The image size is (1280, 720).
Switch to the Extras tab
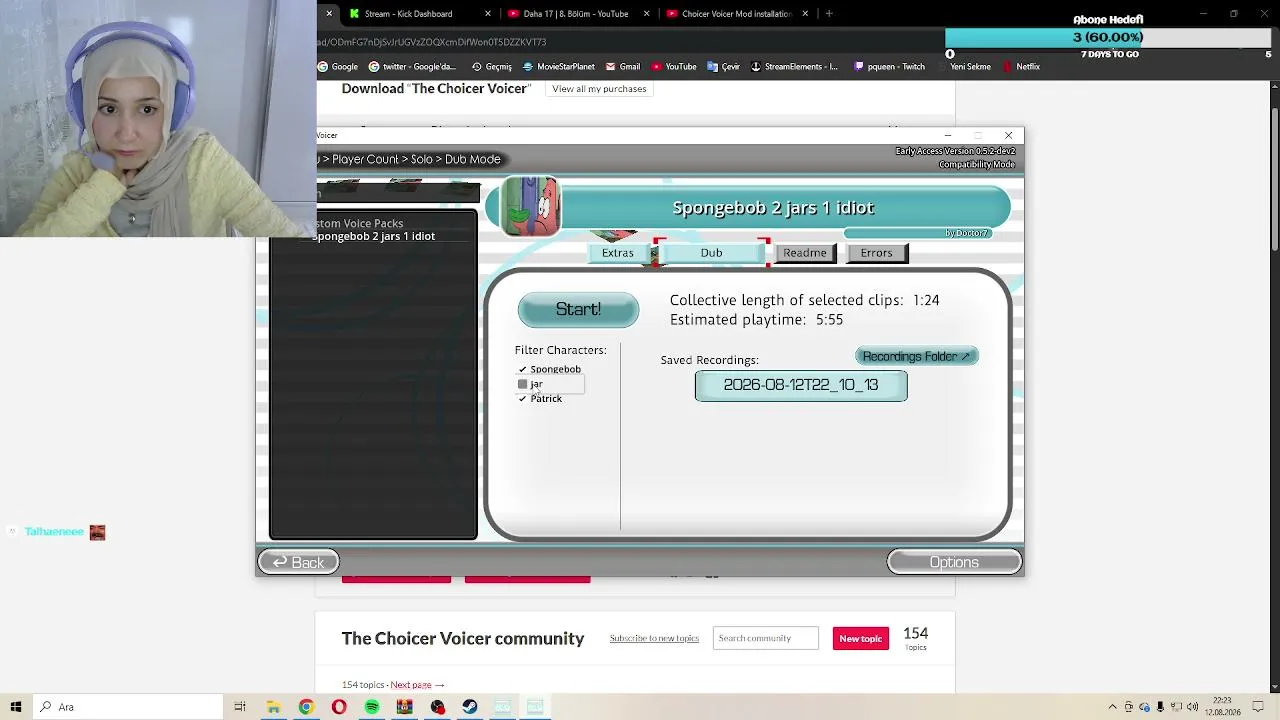click(618, 253)
